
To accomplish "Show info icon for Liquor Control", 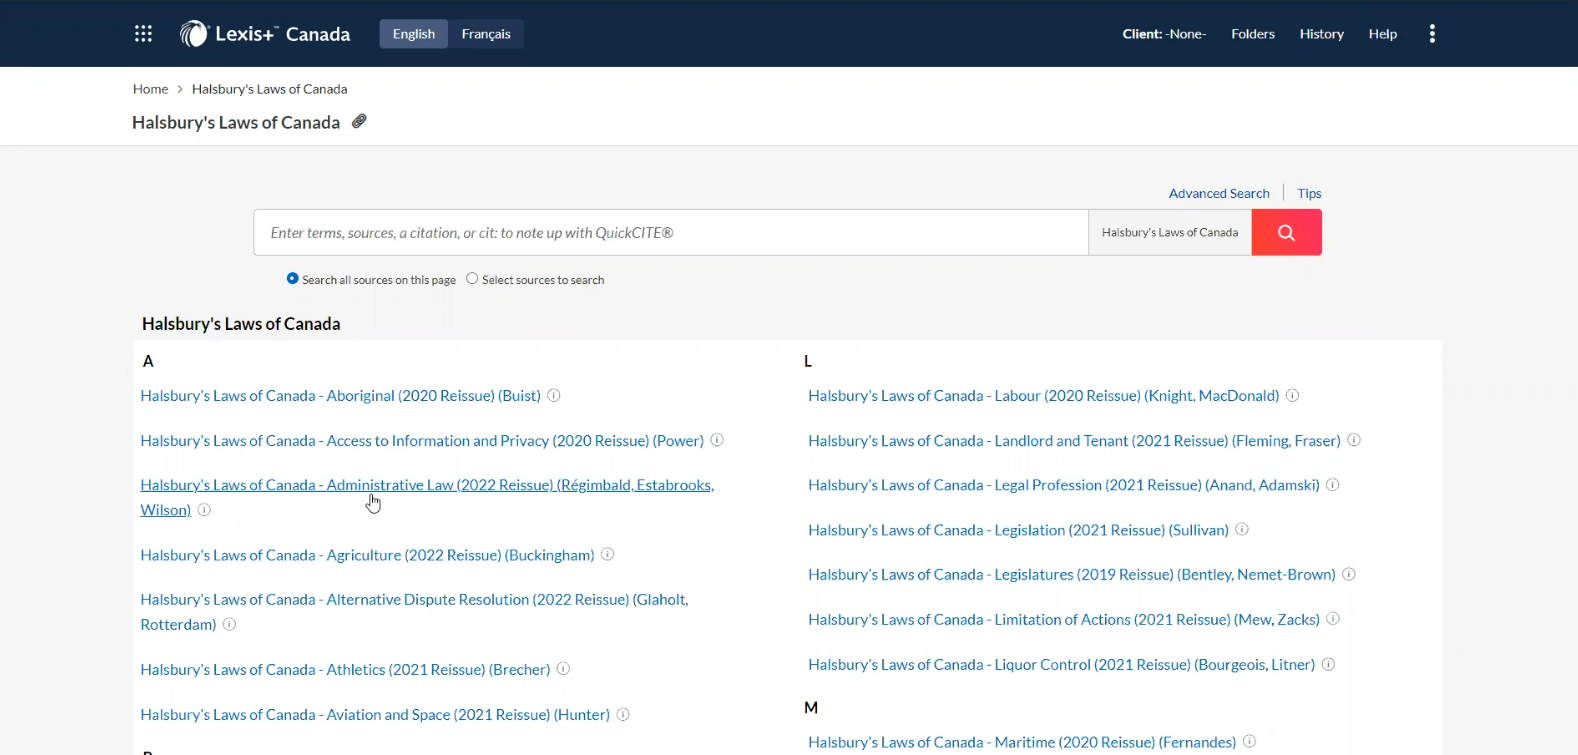I will coord(1328,664).
